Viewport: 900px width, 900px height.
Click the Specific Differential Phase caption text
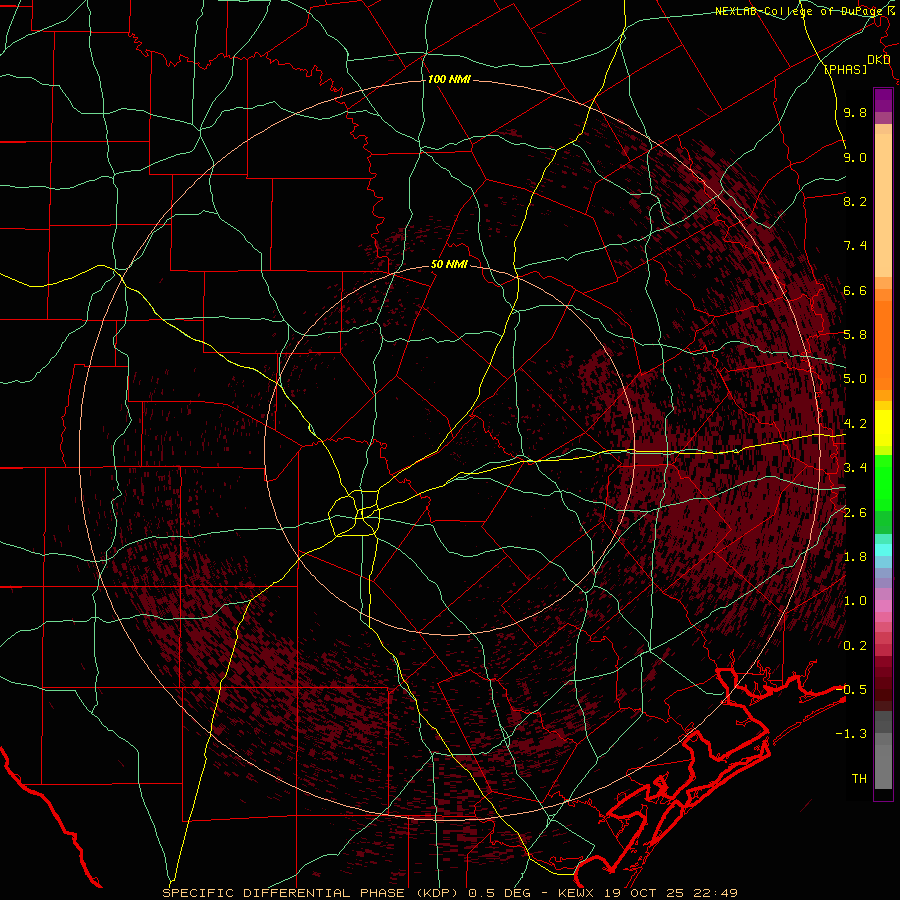449,893
